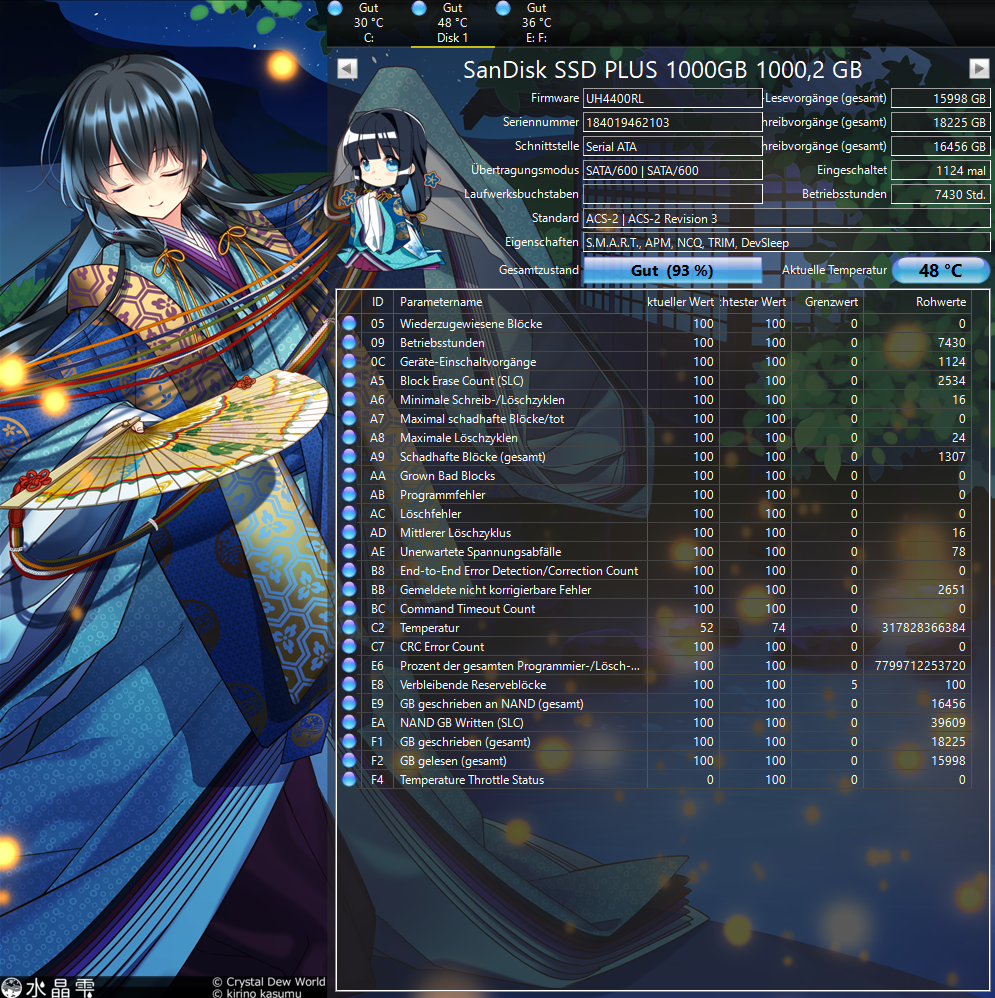The image size is (995, 998).
Task: Click raw value 7799712253720 in row E6
Action: 920,666
